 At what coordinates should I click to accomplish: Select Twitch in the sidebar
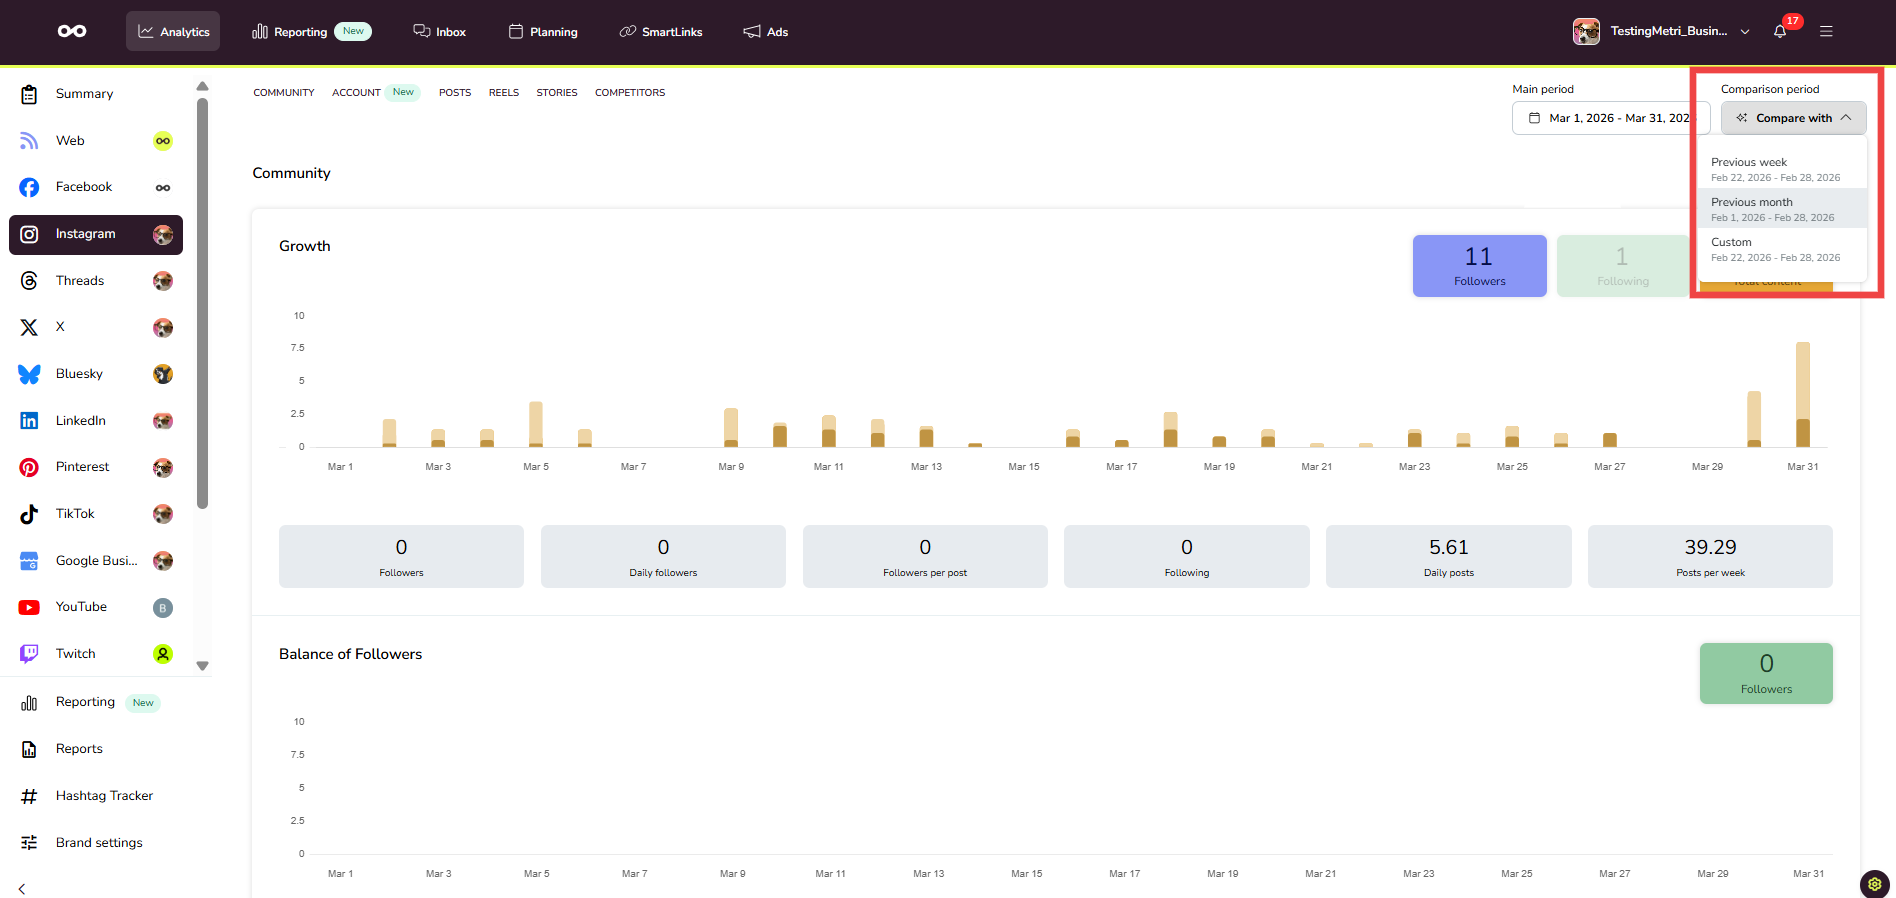tap(96, 654)
